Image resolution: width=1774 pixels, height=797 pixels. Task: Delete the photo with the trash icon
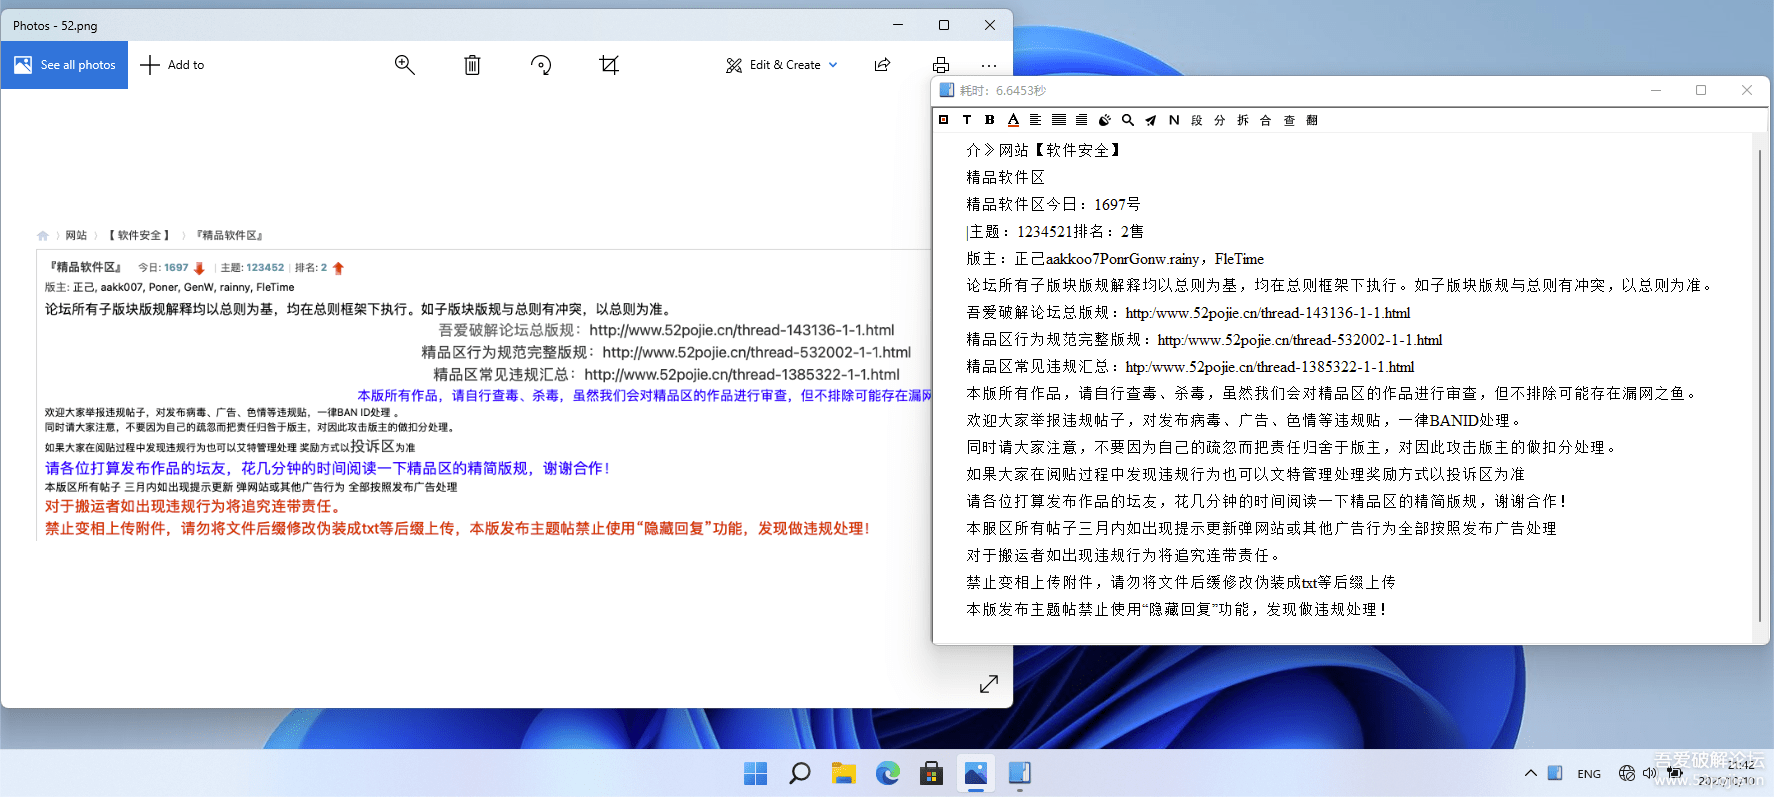[x=472, y=65]
